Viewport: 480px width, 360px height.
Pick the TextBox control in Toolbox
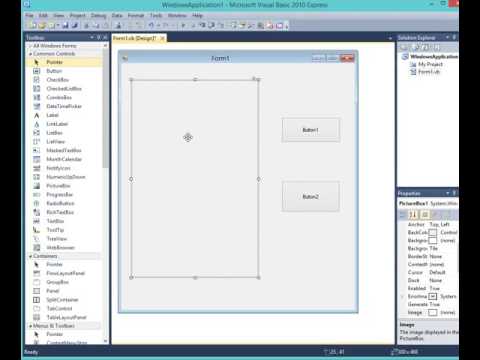(63, 221)
